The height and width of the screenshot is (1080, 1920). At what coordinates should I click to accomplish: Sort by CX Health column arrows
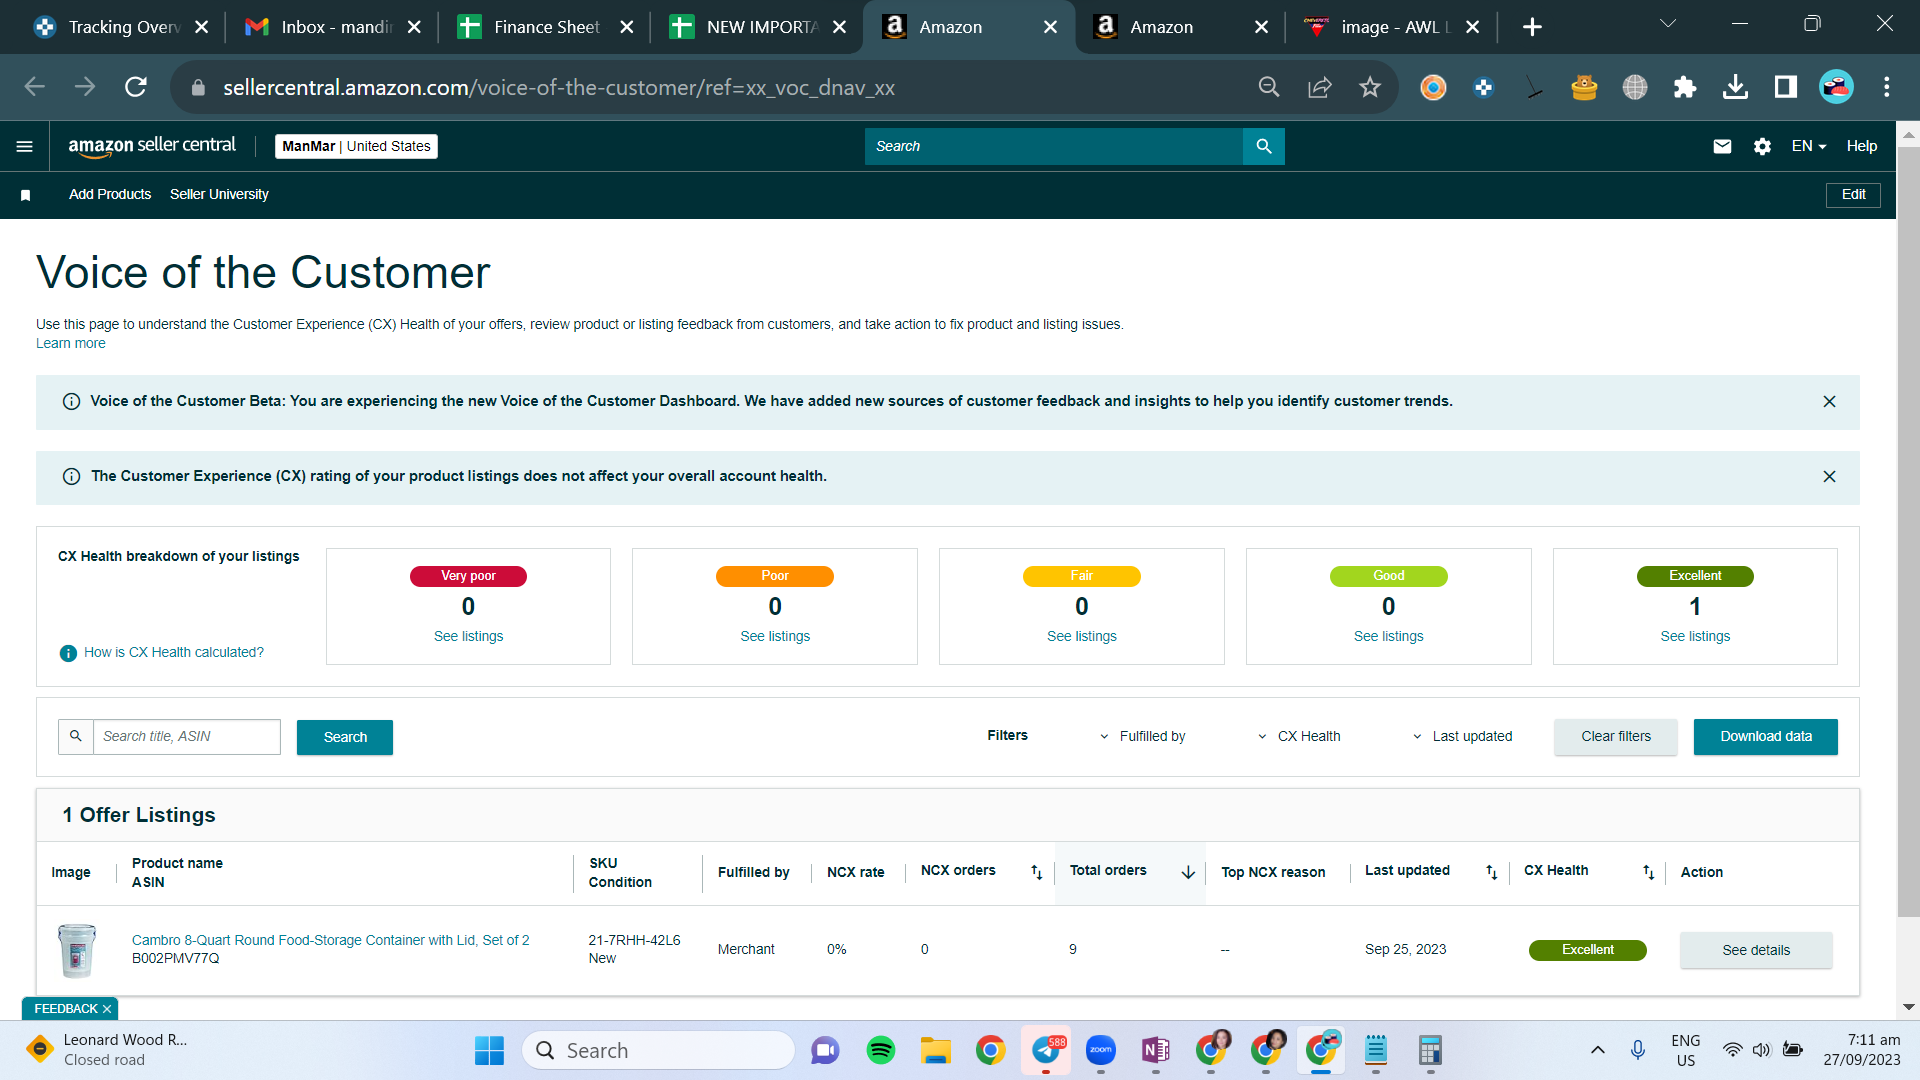(x=1649, y=872)
